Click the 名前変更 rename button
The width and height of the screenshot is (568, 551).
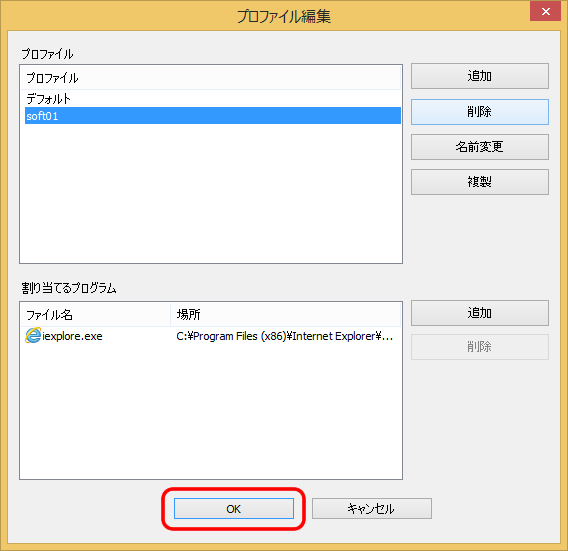[480, 147]
